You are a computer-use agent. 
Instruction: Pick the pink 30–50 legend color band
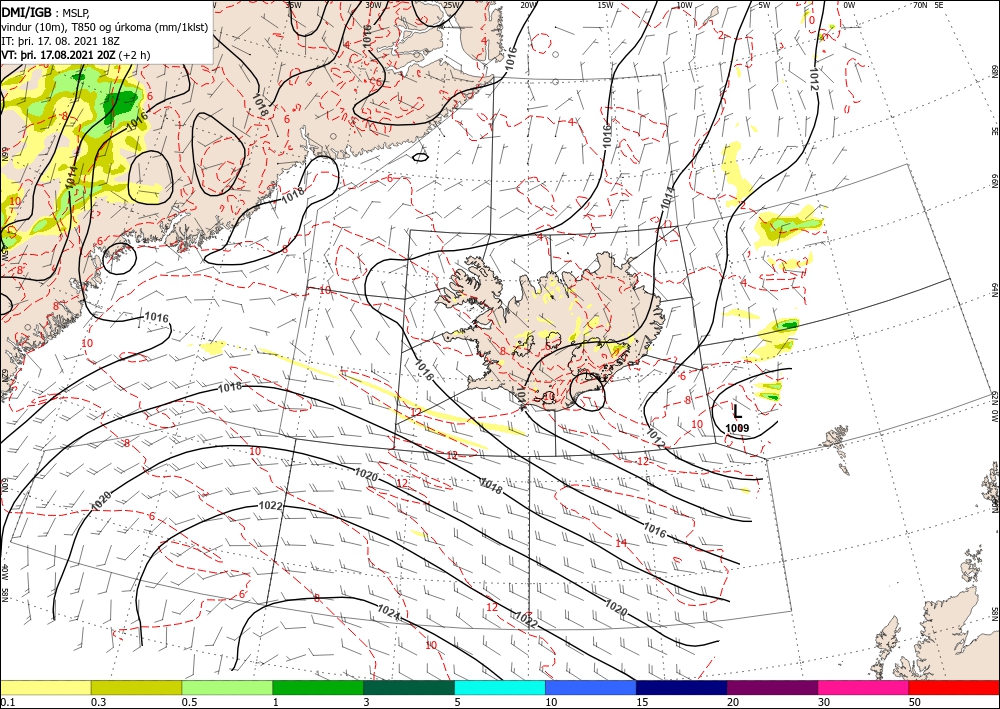[x=864, y=687]
